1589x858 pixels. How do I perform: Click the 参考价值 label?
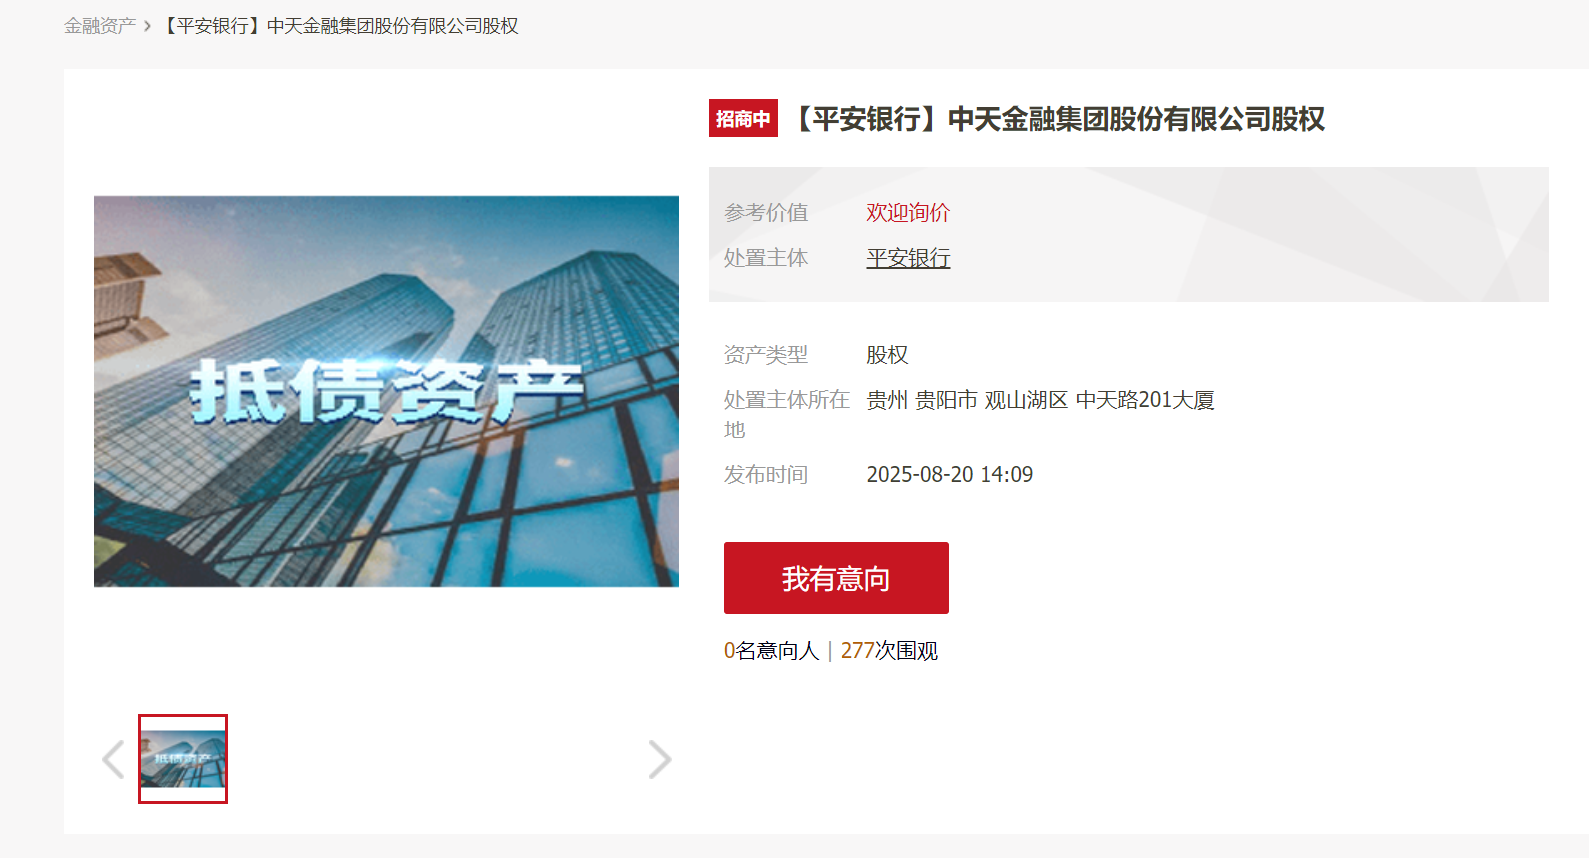pyautogui.click(x=766, y=212)
